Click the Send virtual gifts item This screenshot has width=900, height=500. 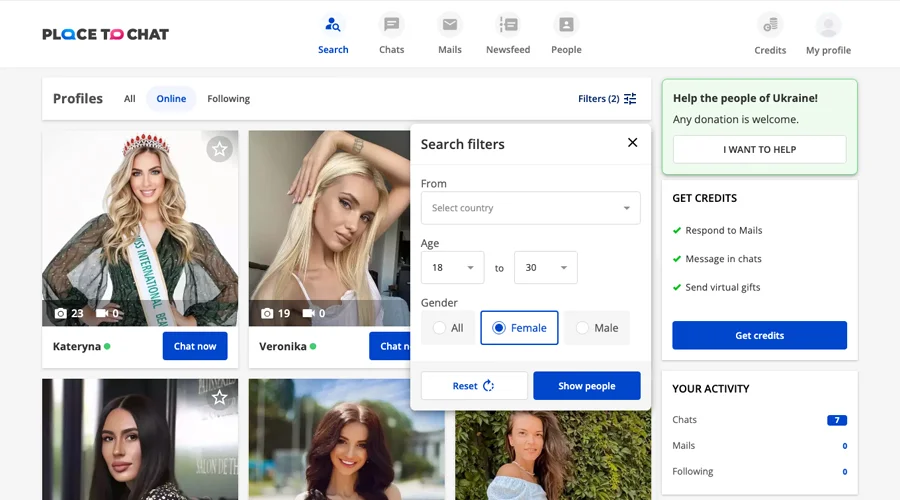716,287
